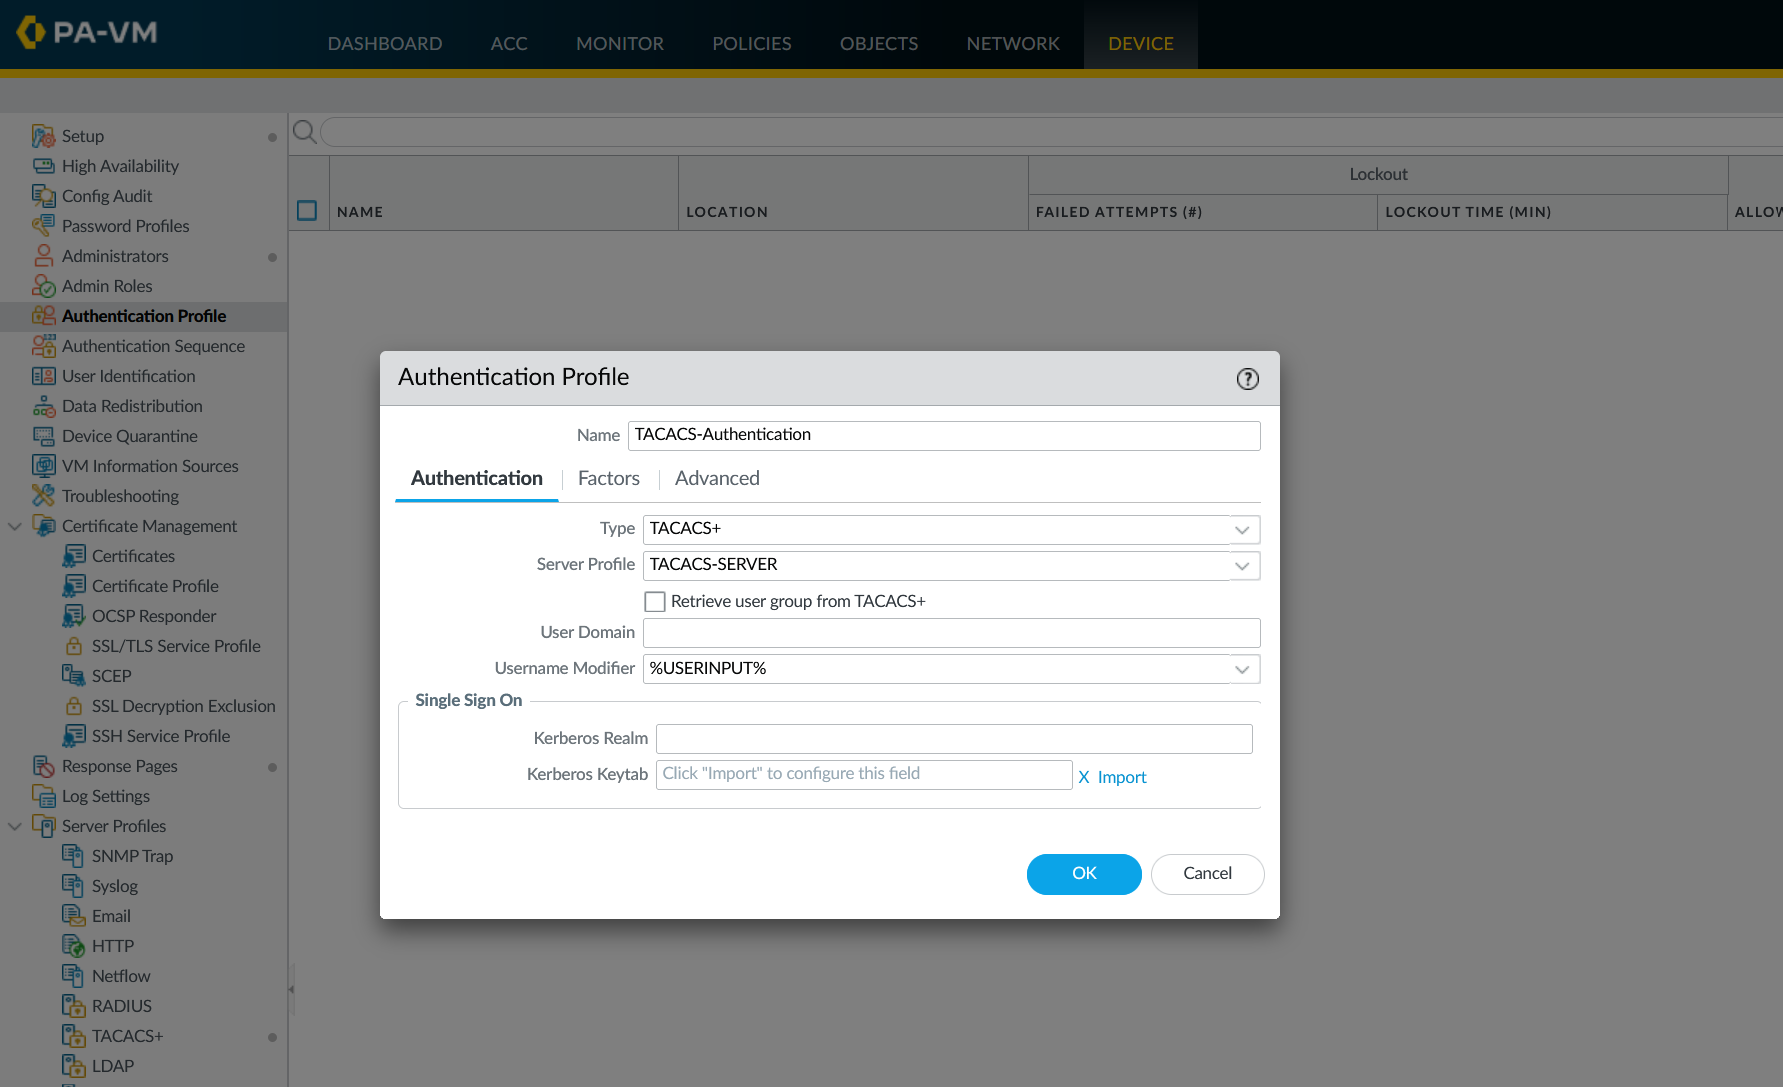1783x1087 pixels.
Task: Click the Config Audit icon
Action: pyautogui.click(x=43, y=196)
